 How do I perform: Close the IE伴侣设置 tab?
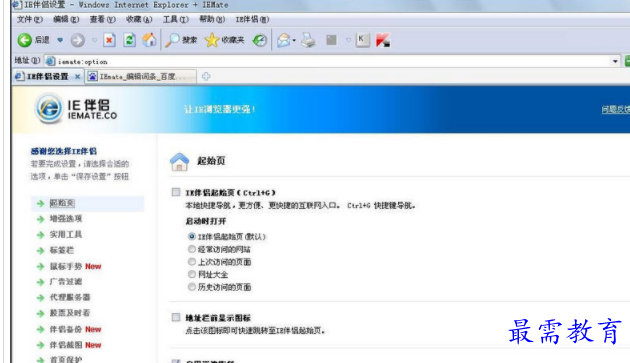click(78, 76)
